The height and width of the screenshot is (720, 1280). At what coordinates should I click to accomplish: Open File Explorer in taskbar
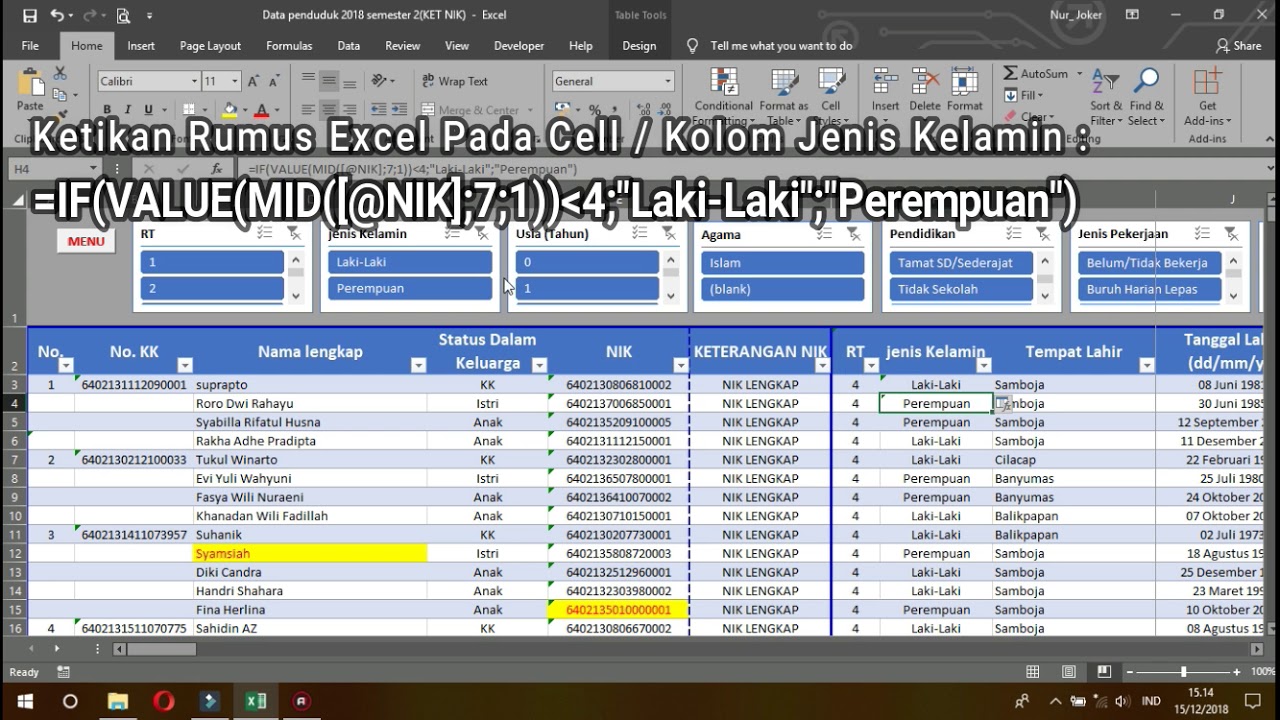coord(118,701)
